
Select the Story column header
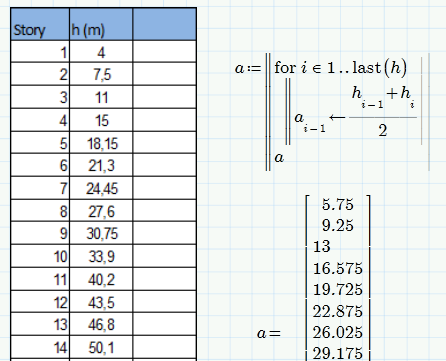40,24
